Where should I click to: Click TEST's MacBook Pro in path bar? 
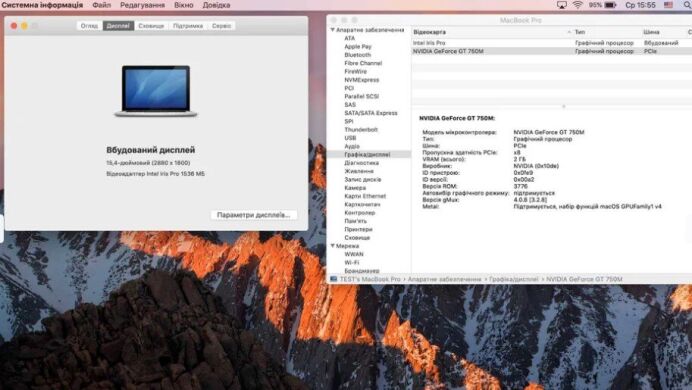point(370,279)
